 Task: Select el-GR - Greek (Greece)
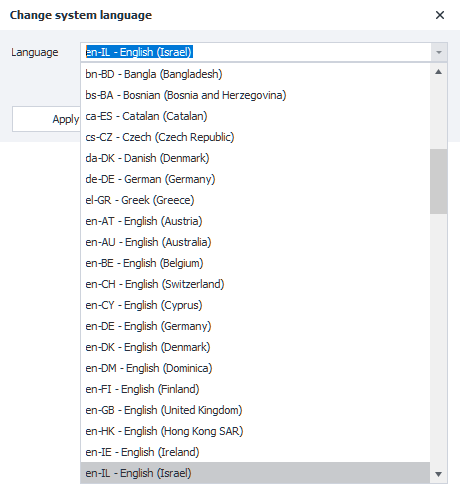(255, 200)
